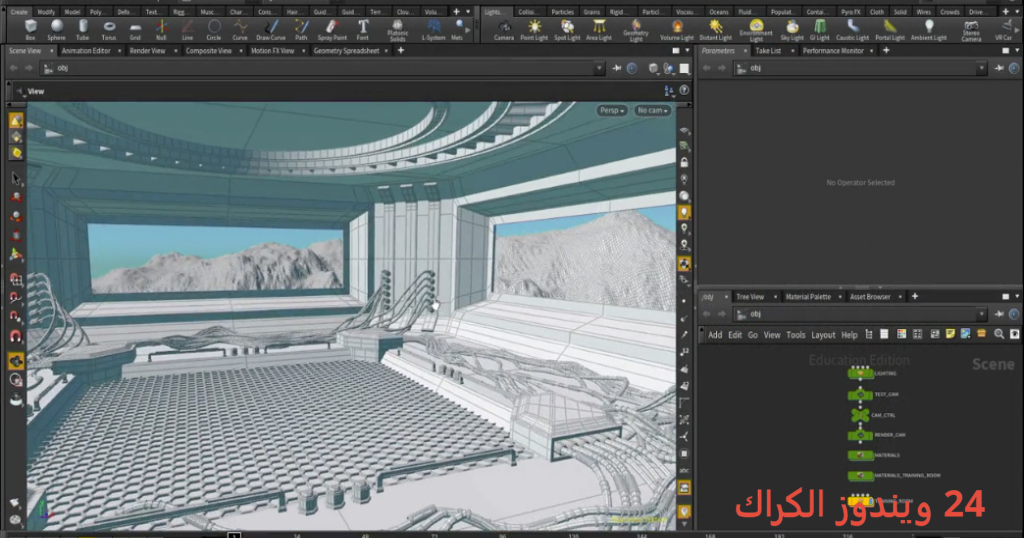
Task: Create a Grid from the shelf
Action: [135, 29]
